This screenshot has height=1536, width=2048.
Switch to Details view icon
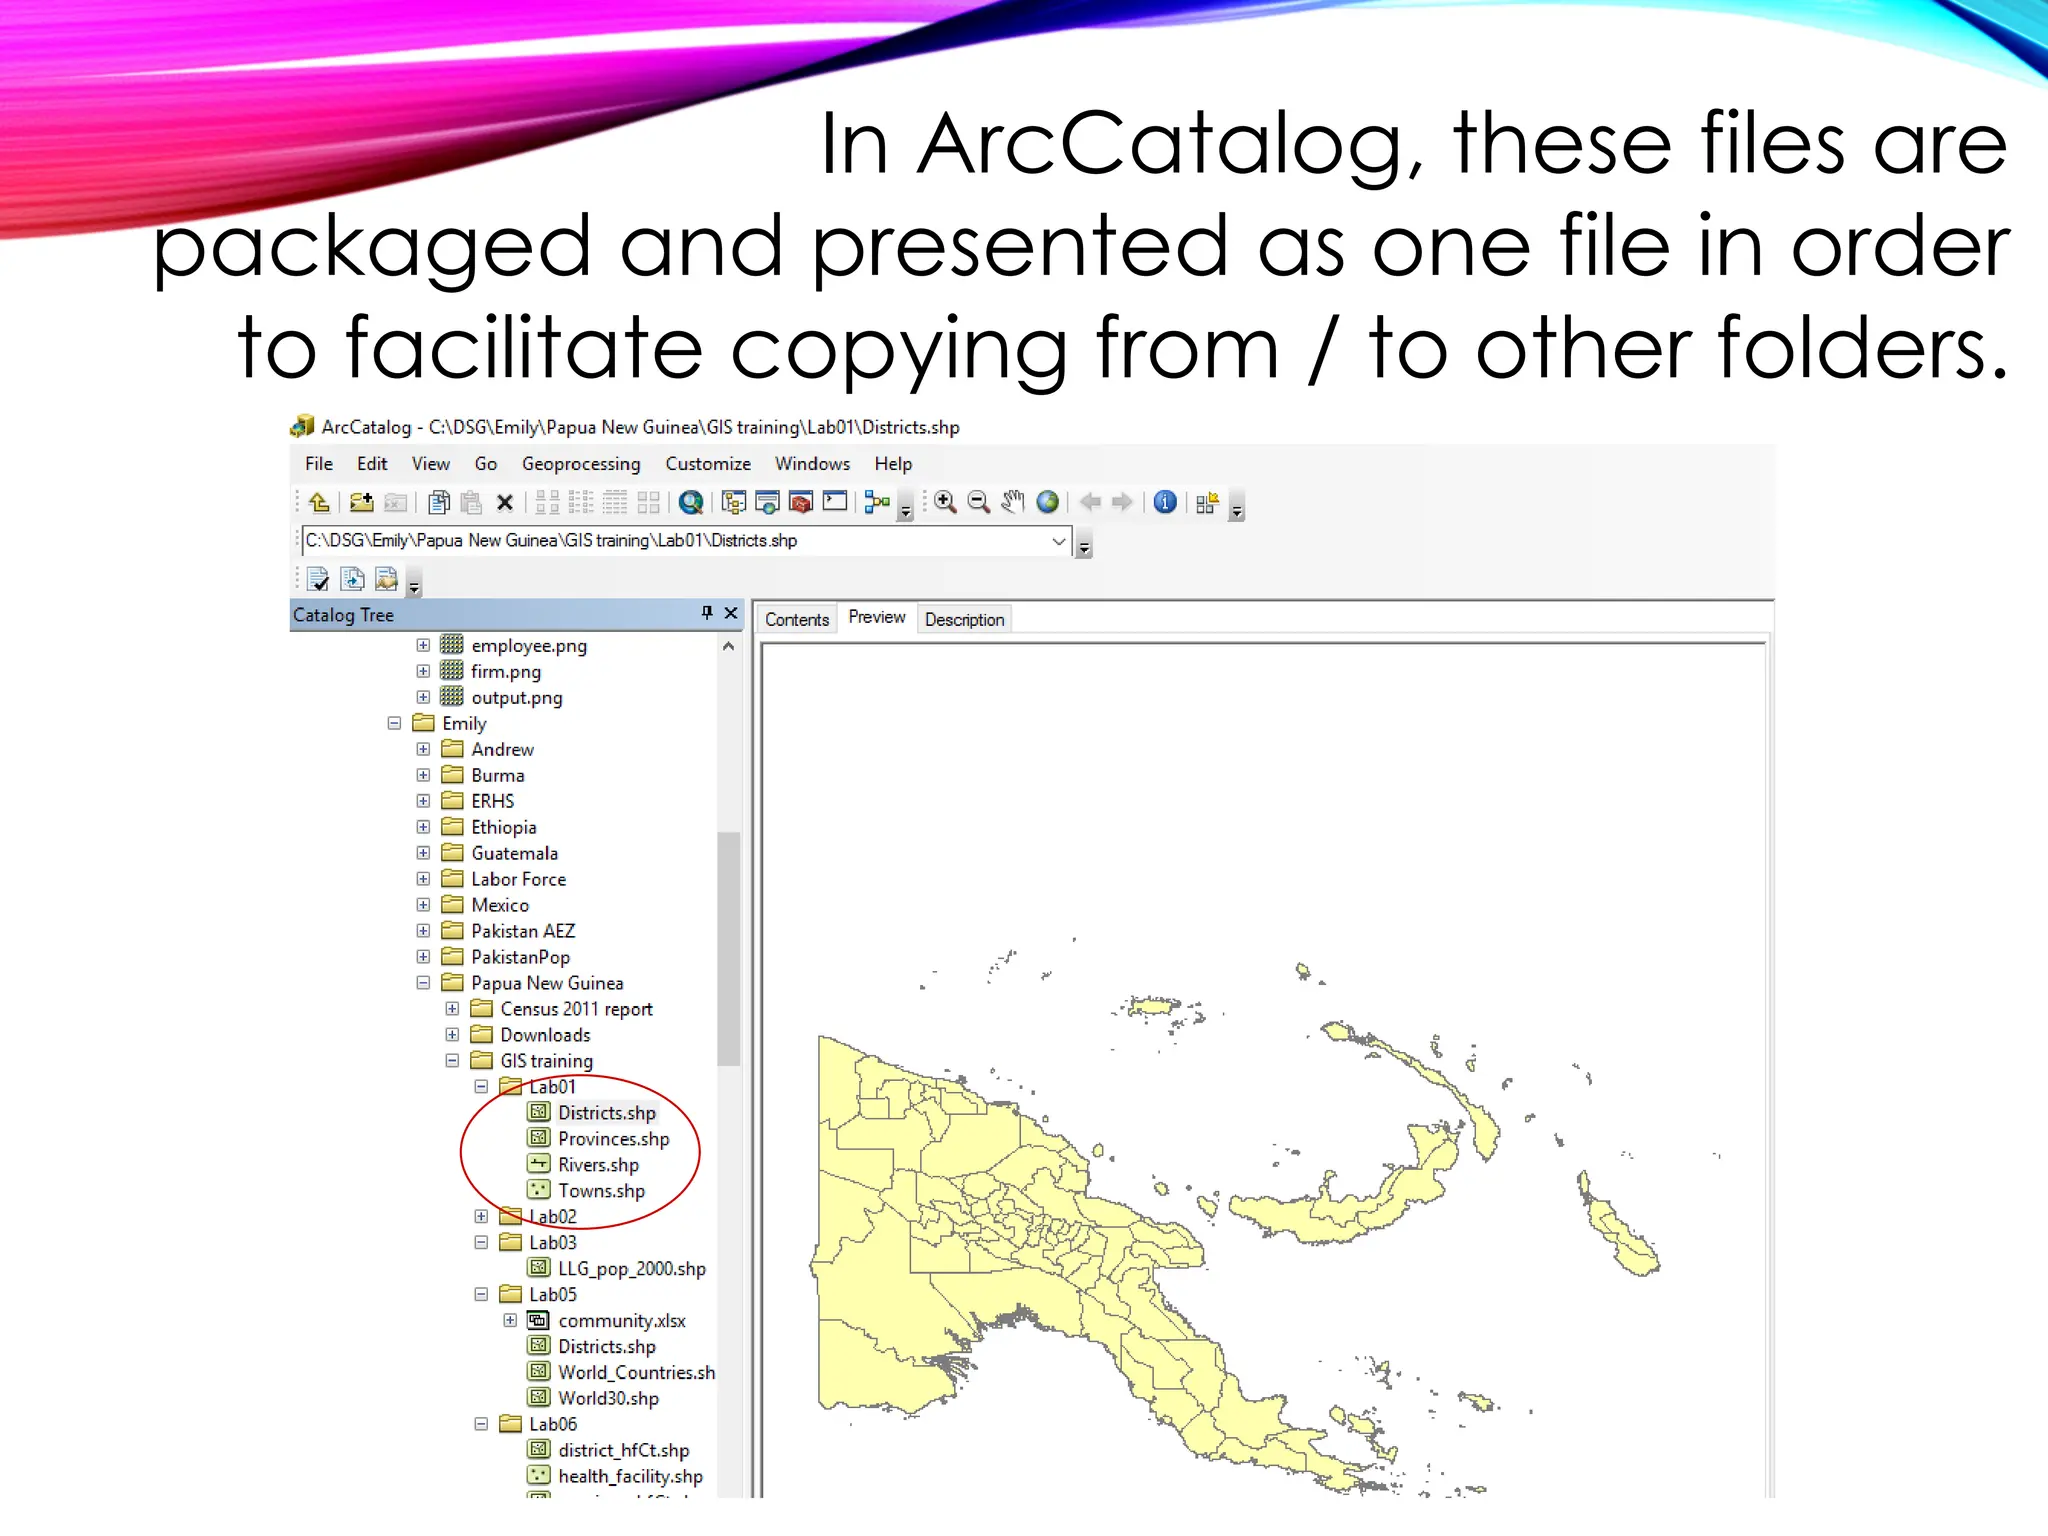coord(615,502)
